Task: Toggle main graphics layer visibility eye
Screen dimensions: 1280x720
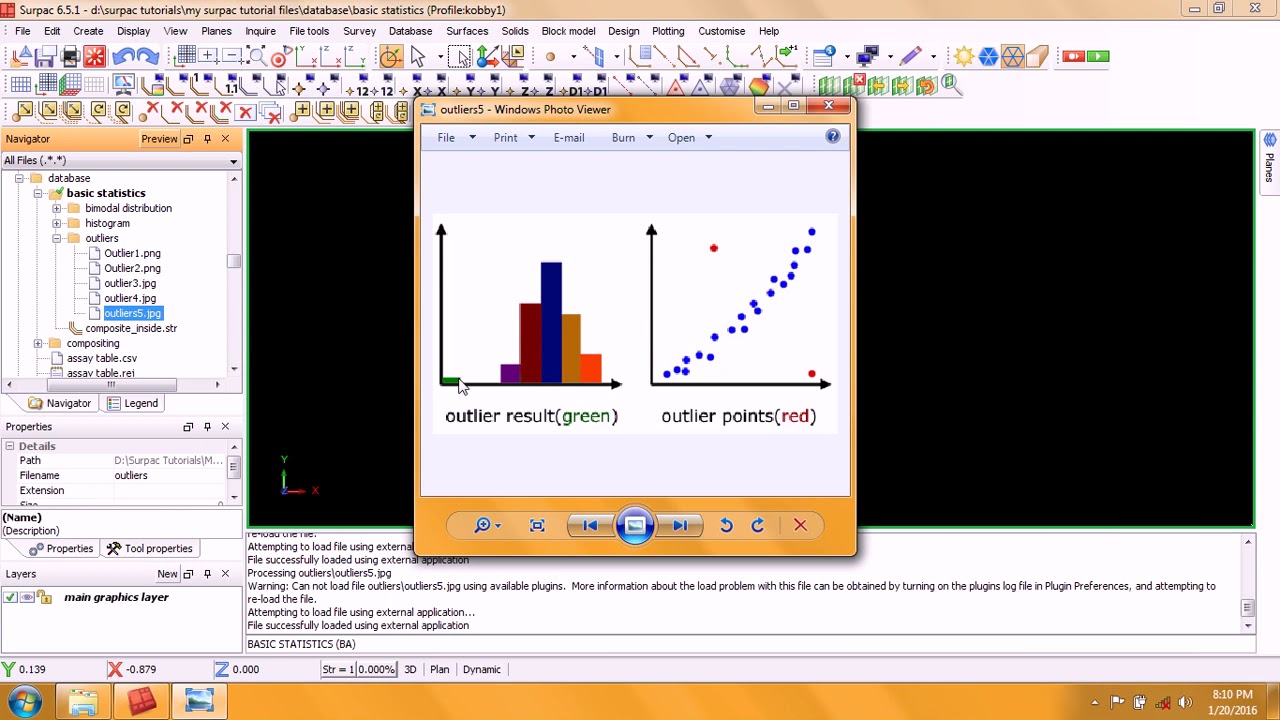Action: [x=27, y=597]
